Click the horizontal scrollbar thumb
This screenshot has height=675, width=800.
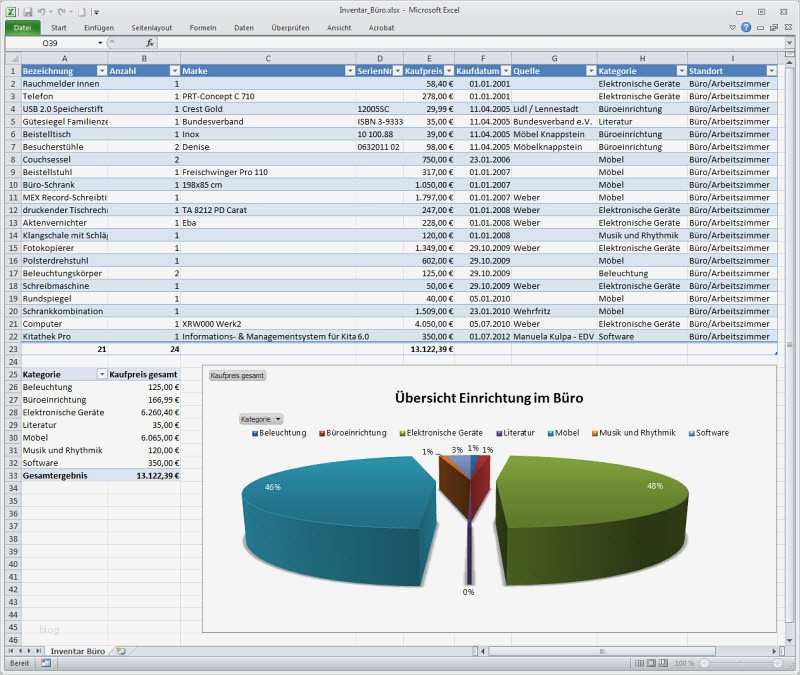pyautogui.click(x=602, y=651)
